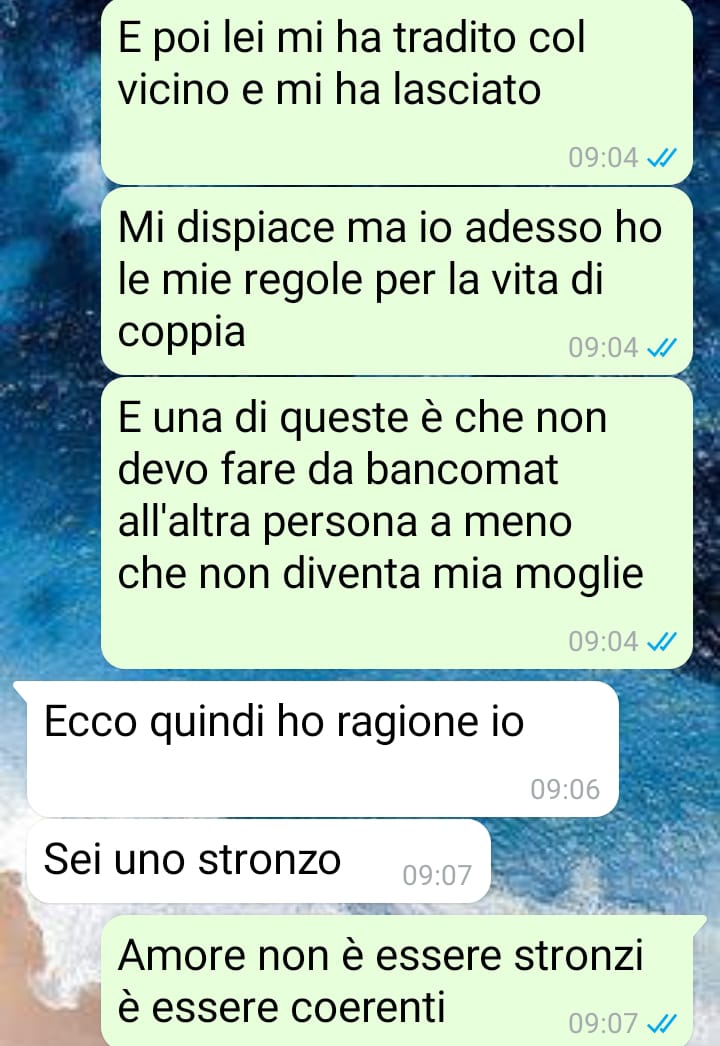The height and width of the screenshot is (1046, 720).
Task: Select the message "Mi dispiace ma io adesso"
Action: pyautogui.click(x=396, y=282)
